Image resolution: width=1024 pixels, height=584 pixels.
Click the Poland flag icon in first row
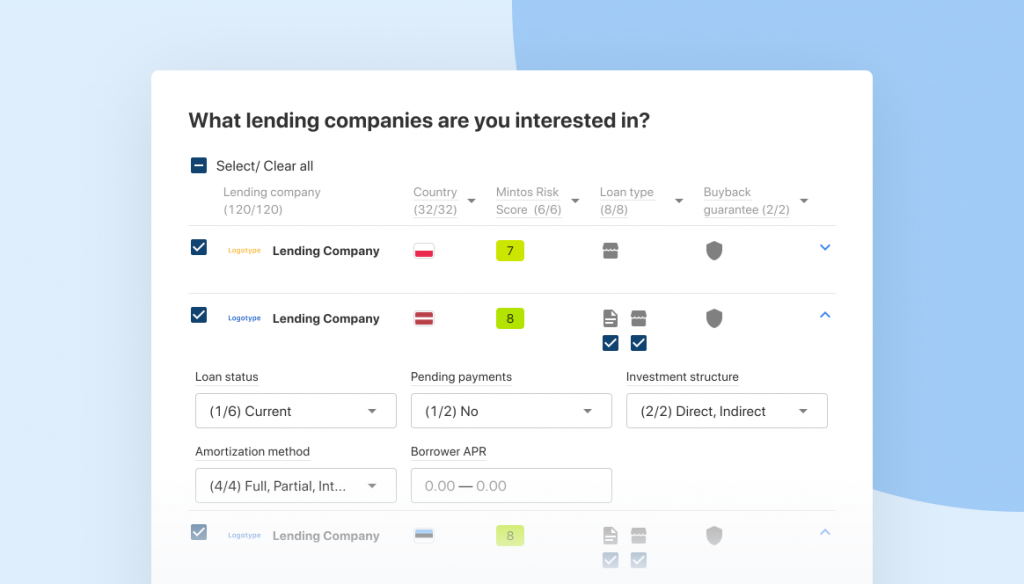click(424, 251)
